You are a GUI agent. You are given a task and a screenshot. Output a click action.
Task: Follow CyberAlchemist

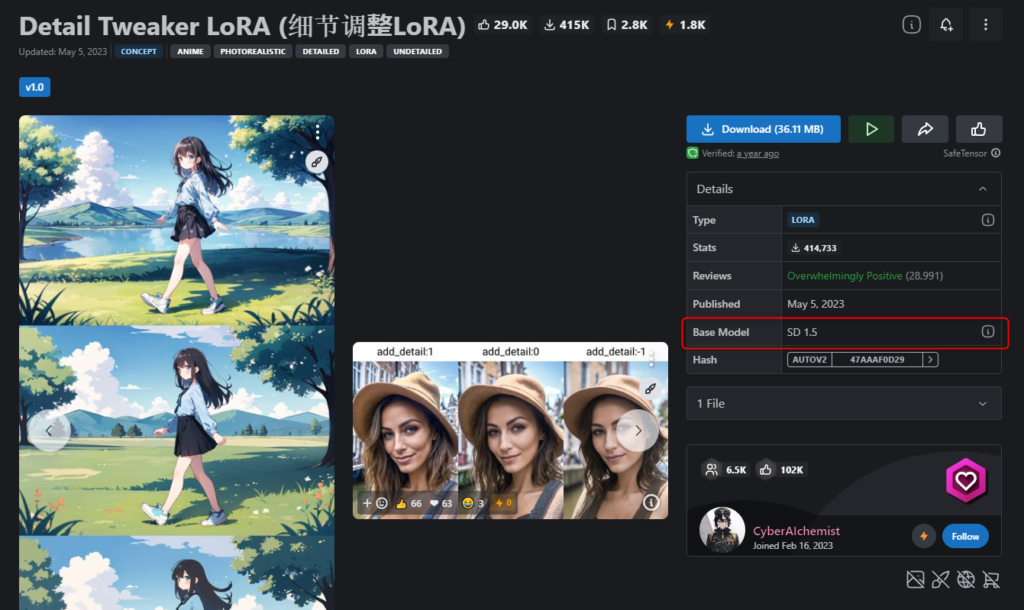click(965, 536)
